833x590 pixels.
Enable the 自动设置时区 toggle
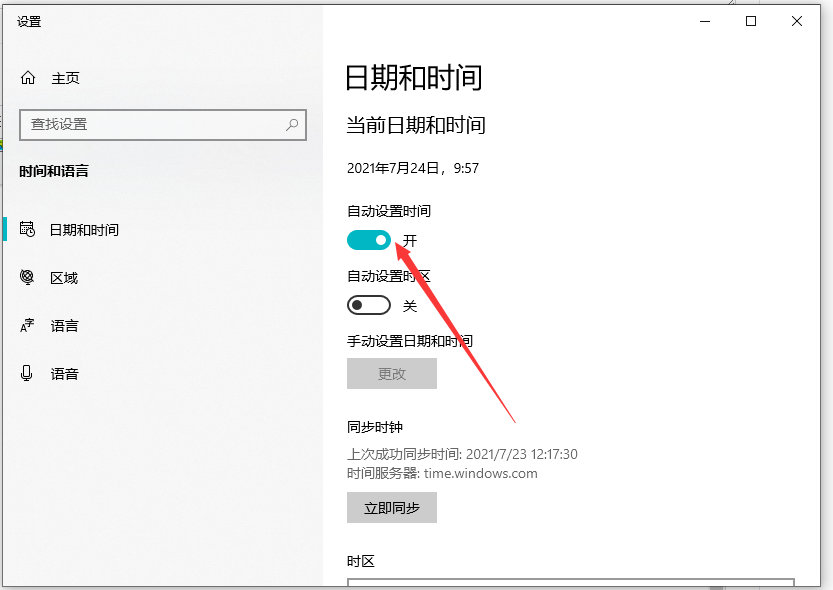click(369, 305)
